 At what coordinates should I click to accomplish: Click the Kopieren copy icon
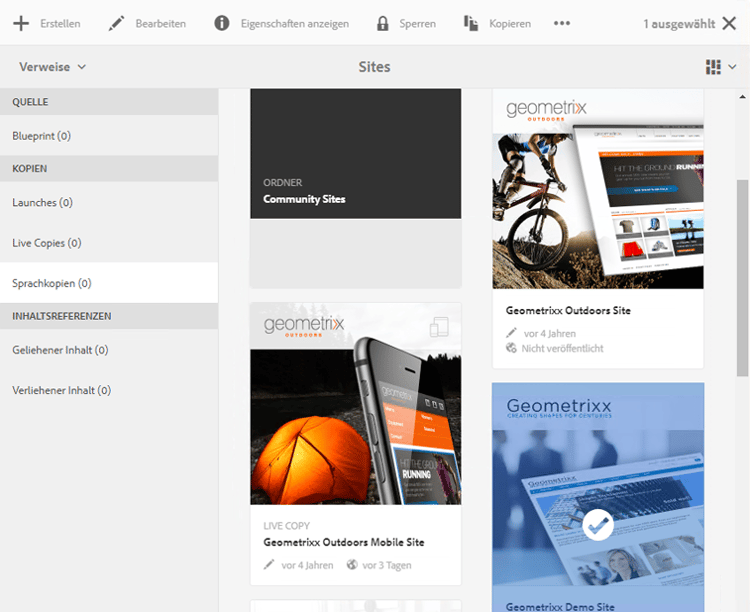[x=471, y=23]
